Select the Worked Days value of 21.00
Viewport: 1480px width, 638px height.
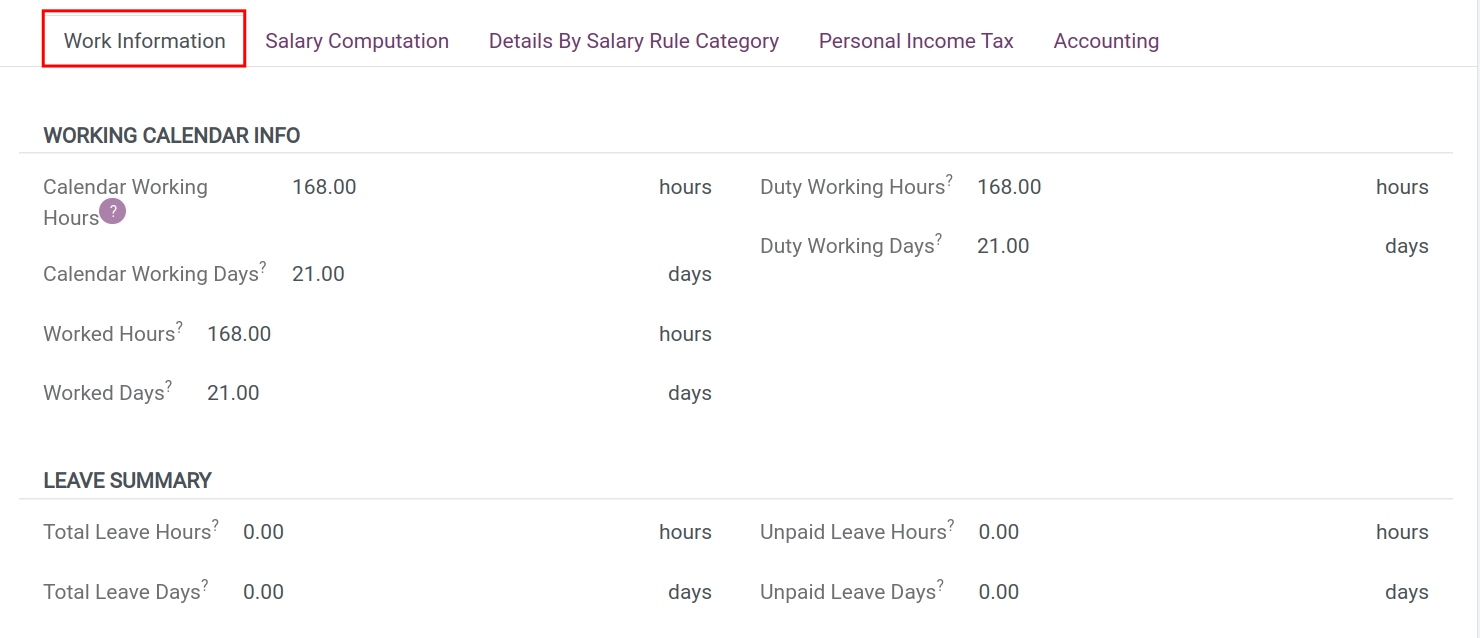click(233, 392)
